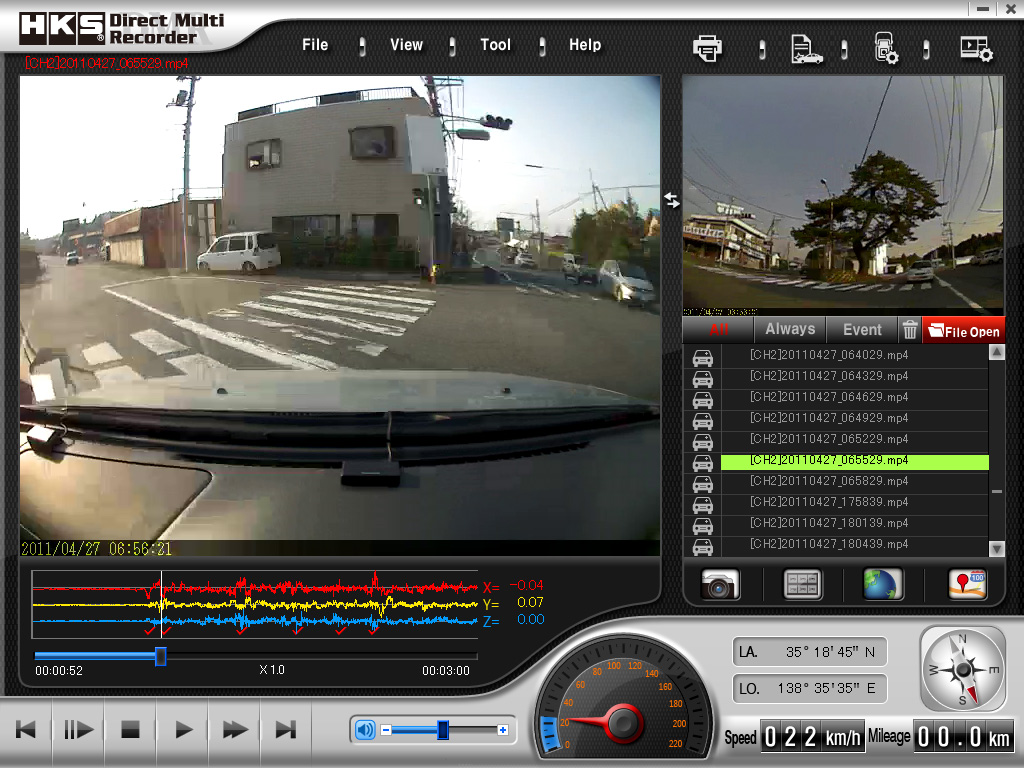Image resolution: width=1024 pixels, height=768 pixels.
Task: Click the File Open button
Action: [x=964, y=330]
